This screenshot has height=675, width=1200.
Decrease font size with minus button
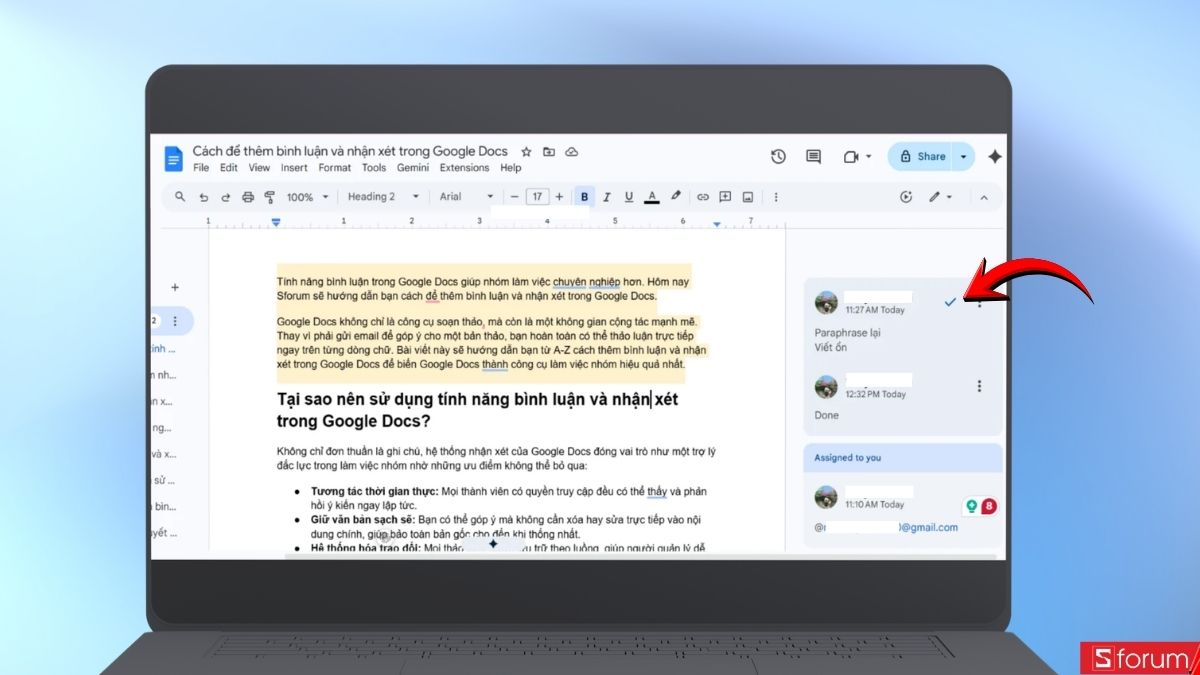click(515, 197)
